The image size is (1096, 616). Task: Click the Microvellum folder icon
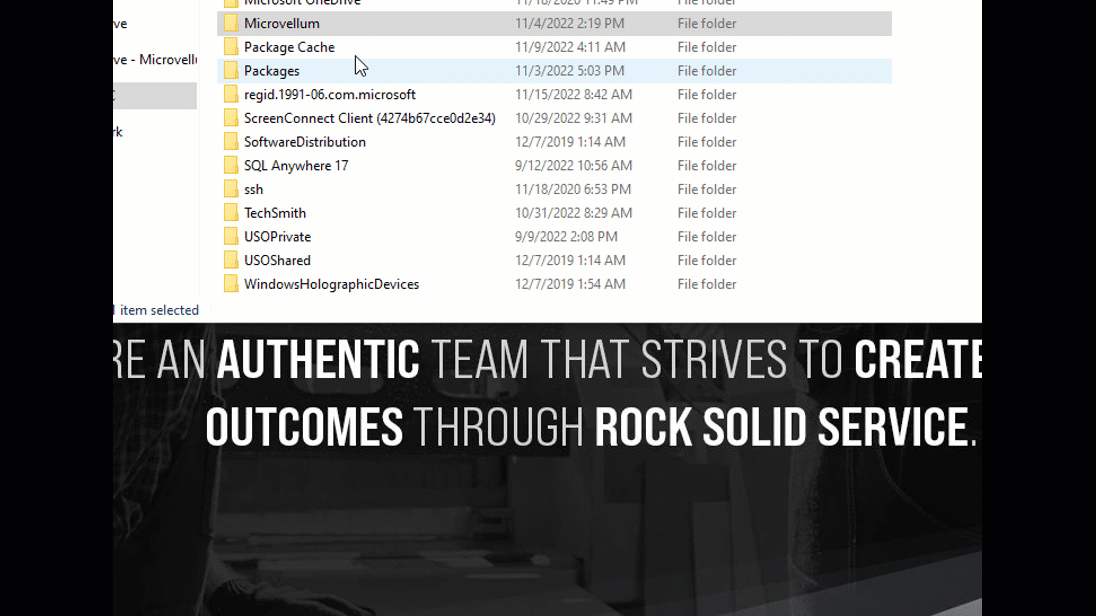pyautogui.click(x=231, y=23)
